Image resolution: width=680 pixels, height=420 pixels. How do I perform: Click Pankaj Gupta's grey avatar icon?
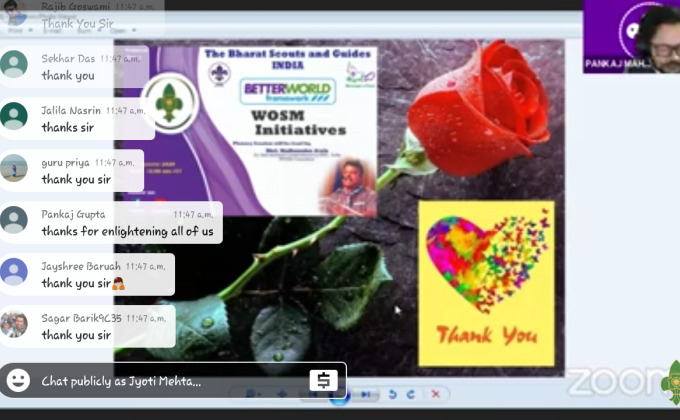tap(14, 220)
